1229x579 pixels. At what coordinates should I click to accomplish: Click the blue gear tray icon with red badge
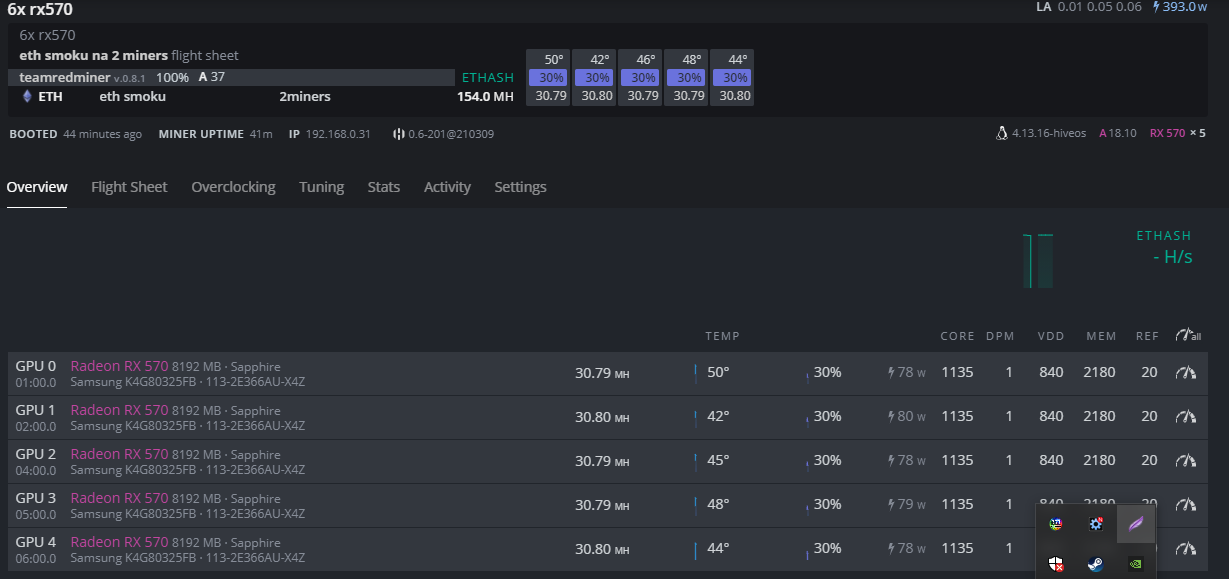pyautogui.click(x=1096, y=524)
